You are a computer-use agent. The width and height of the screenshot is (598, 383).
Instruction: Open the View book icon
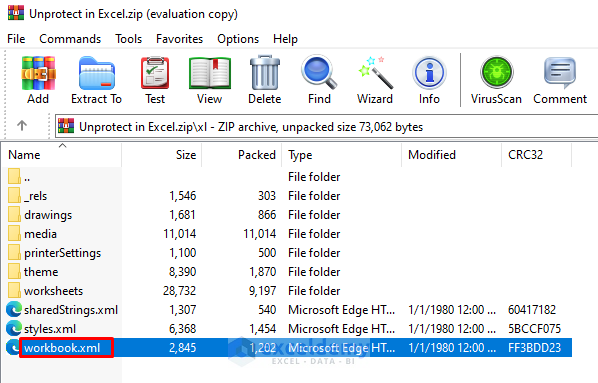210,74
